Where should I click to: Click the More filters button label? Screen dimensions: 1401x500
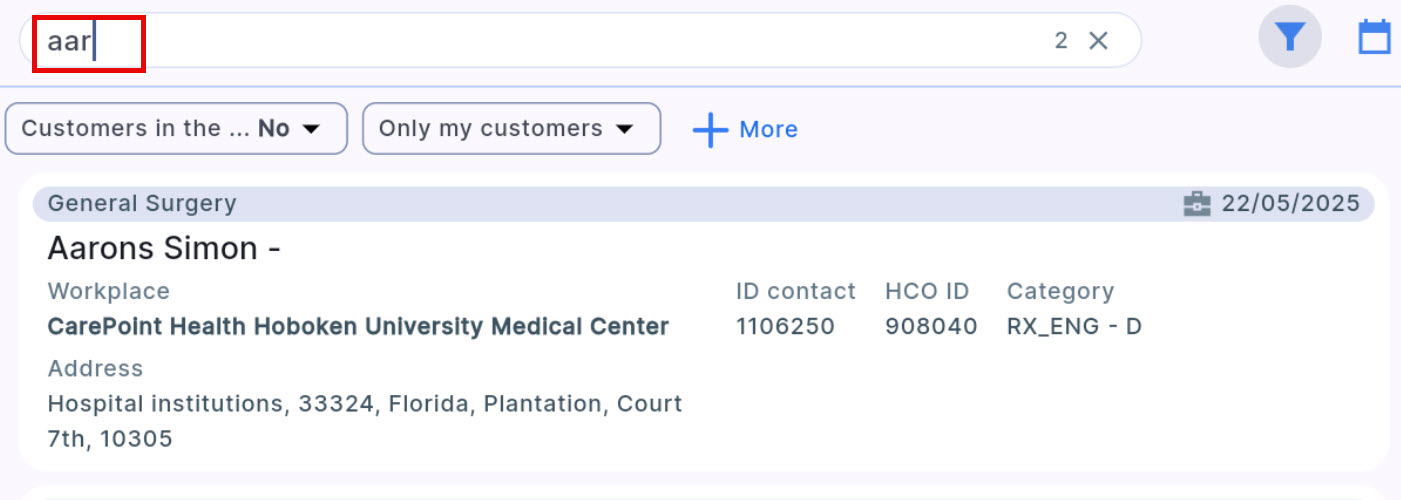click(x=768, y=130)
